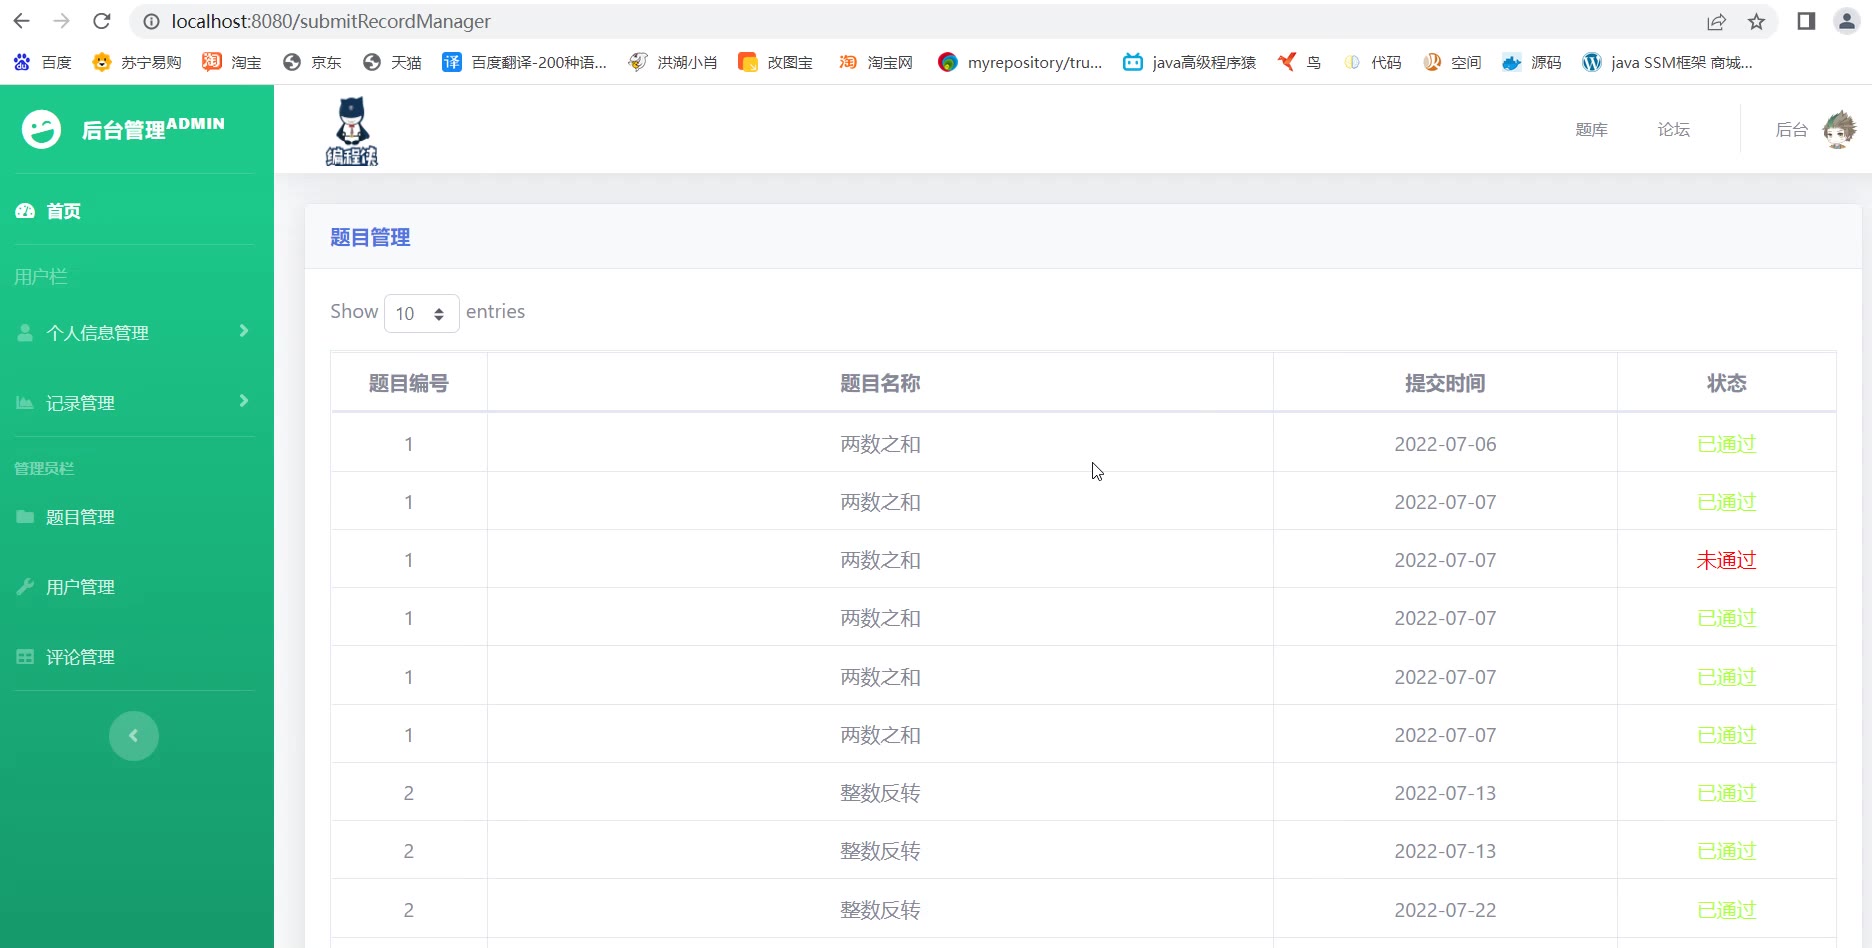This screenshot has width=1872, height=948.
Task: Click the 2022-07-22 submission date
Action: [x=1445, y=910]
